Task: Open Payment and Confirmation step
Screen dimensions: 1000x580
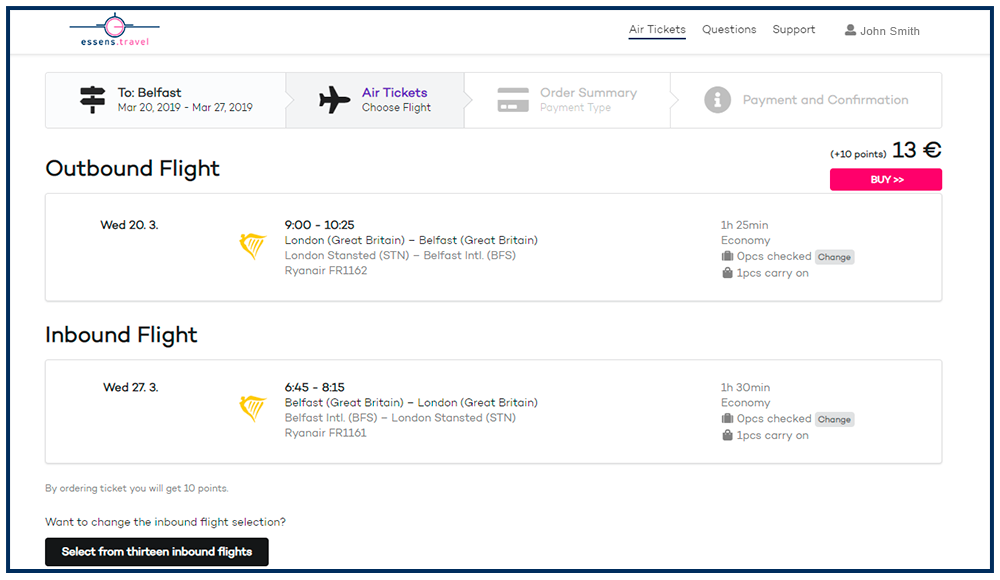Action: [806, 100]
